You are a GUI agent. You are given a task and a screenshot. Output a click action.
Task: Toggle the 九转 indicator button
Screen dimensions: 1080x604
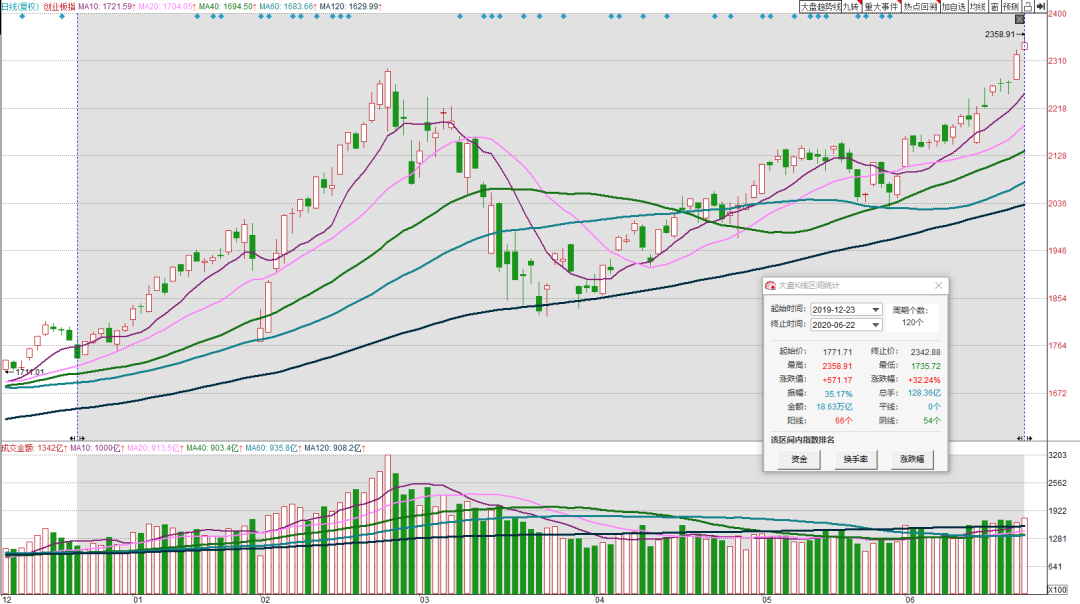tap(851, 6)
